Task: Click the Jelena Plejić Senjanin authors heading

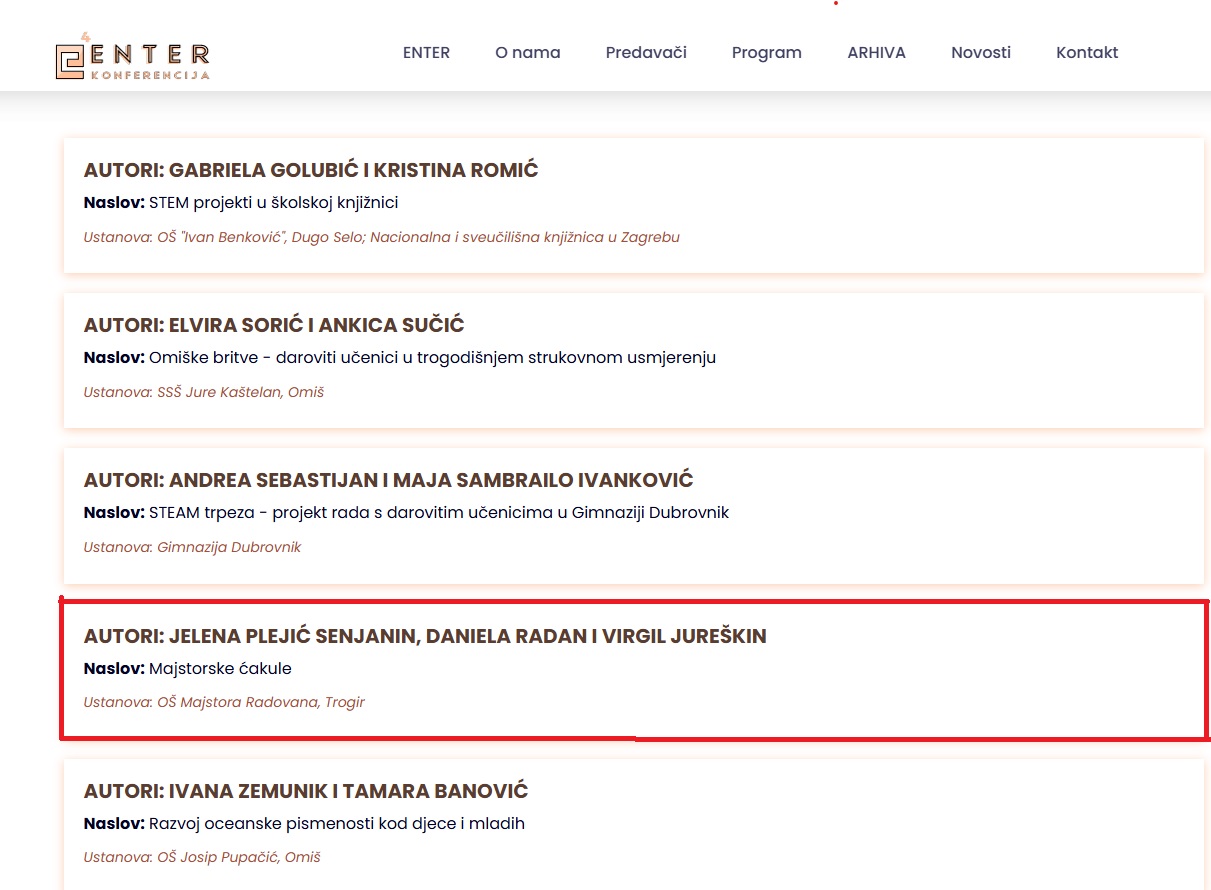Action: (425, 636)
